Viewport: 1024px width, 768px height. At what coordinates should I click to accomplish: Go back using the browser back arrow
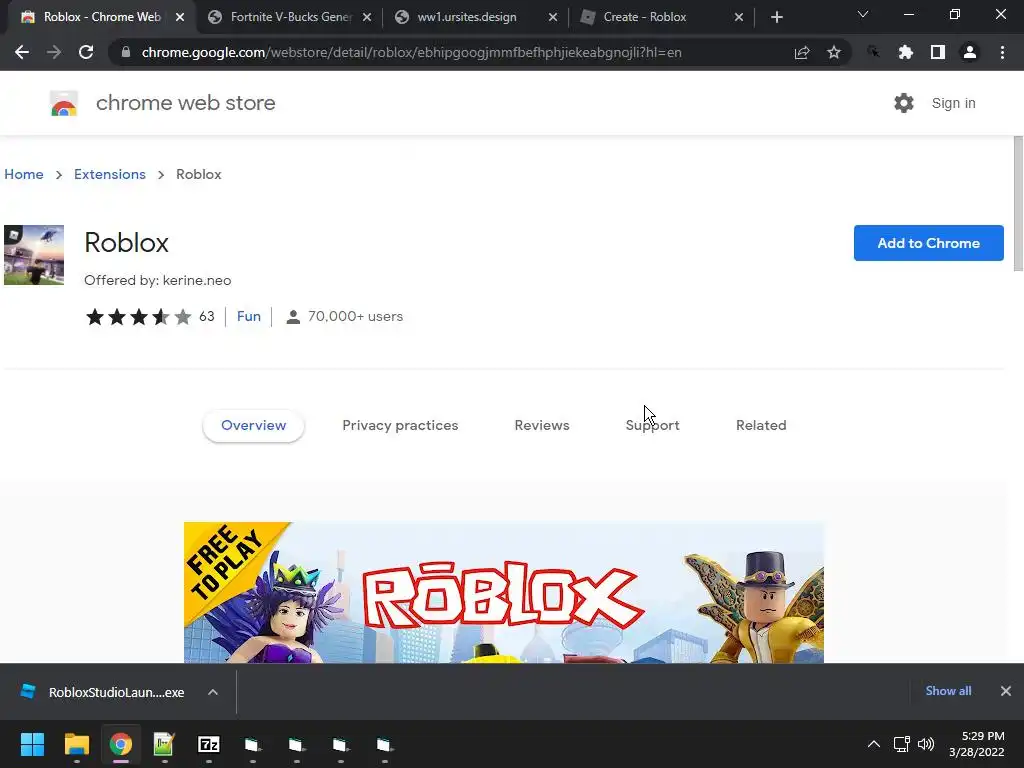22,52
